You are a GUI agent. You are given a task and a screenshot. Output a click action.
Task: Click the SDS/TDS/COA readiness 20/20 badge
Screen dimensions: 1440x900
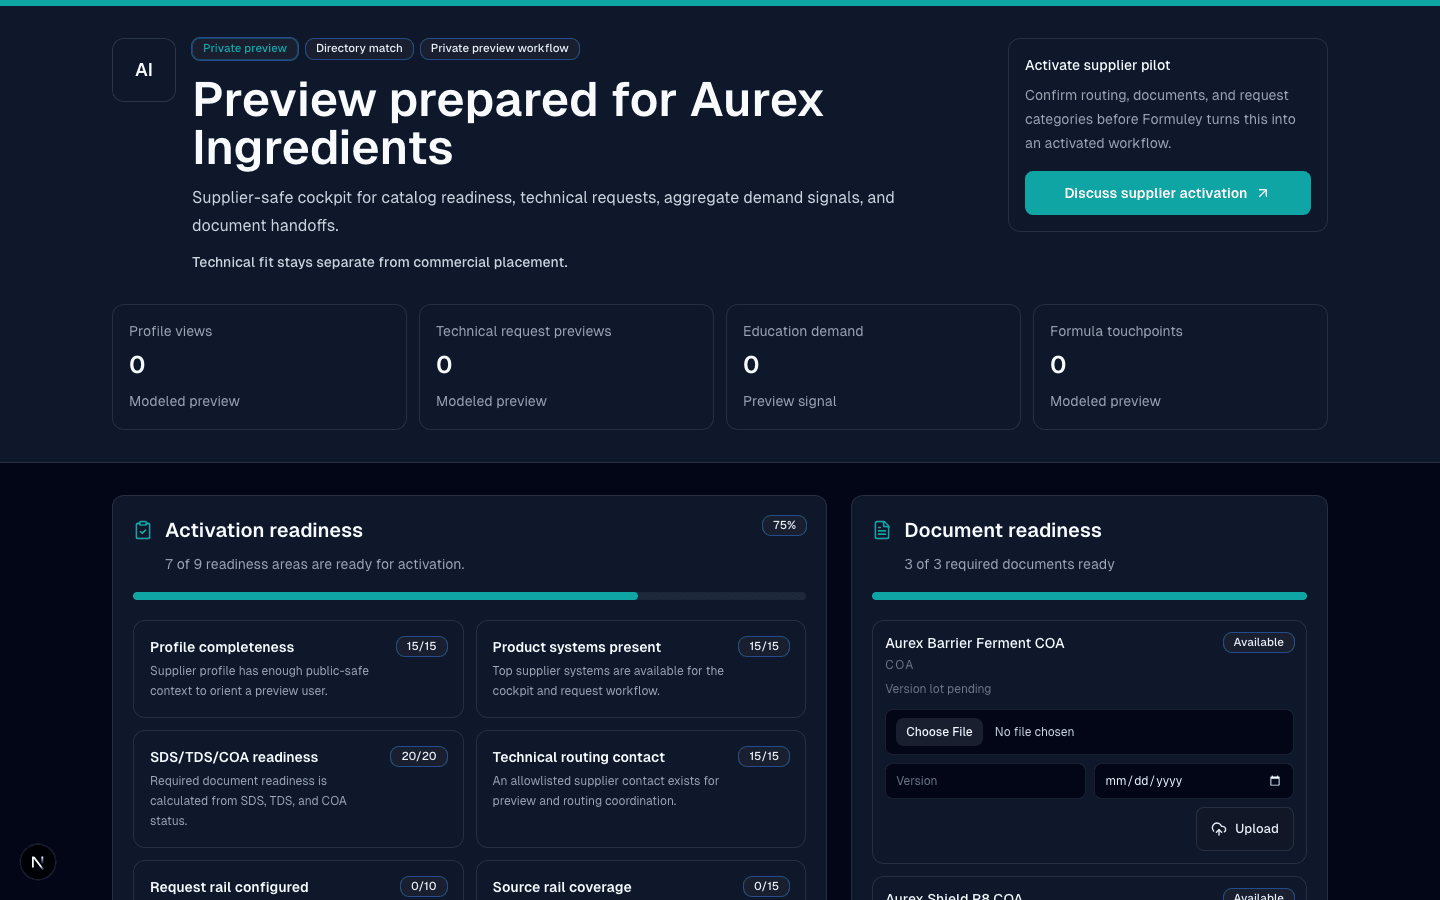[419, 757]
